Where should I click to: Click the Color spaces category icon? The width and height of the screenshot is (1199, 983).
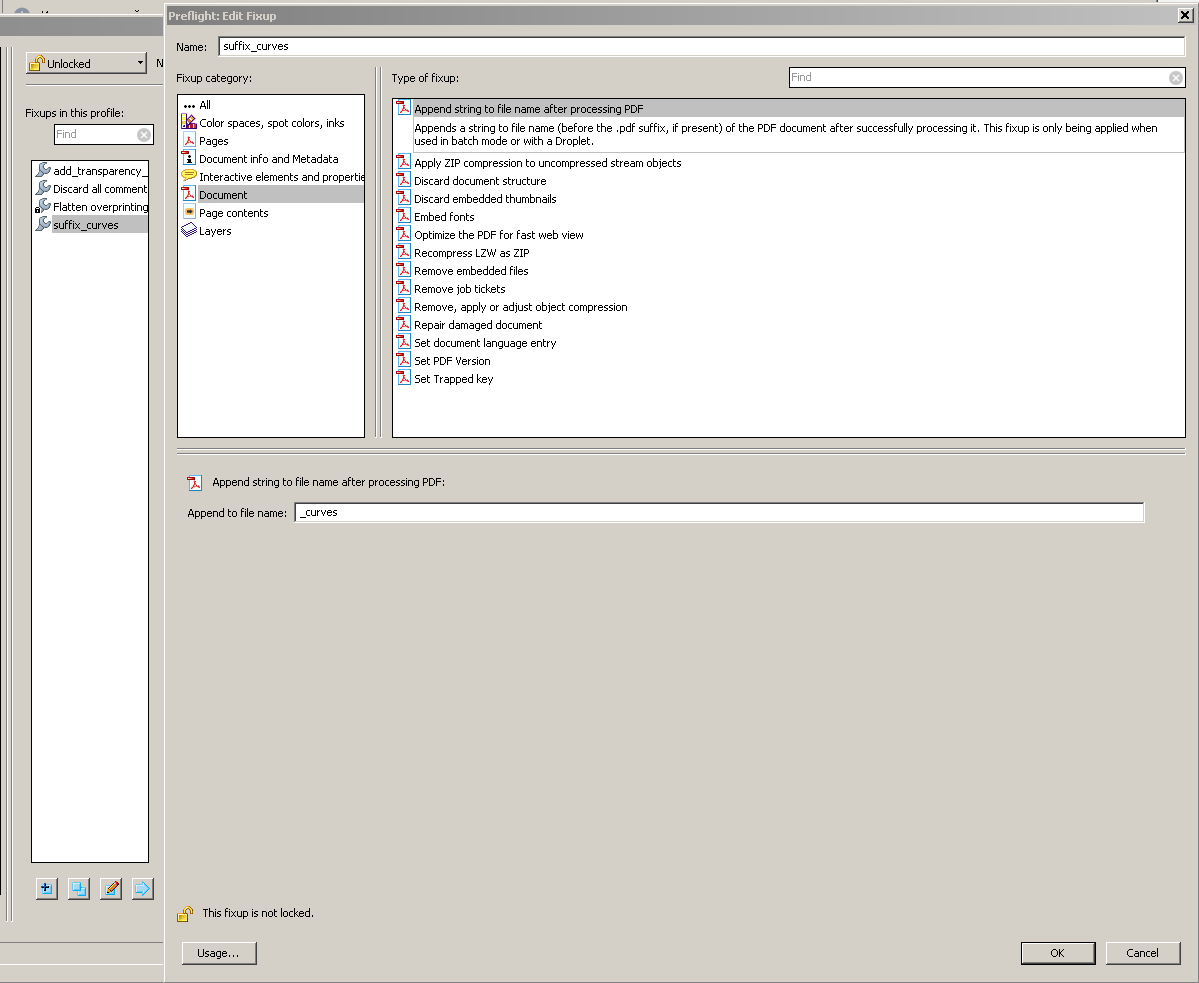tap(189, 122)
